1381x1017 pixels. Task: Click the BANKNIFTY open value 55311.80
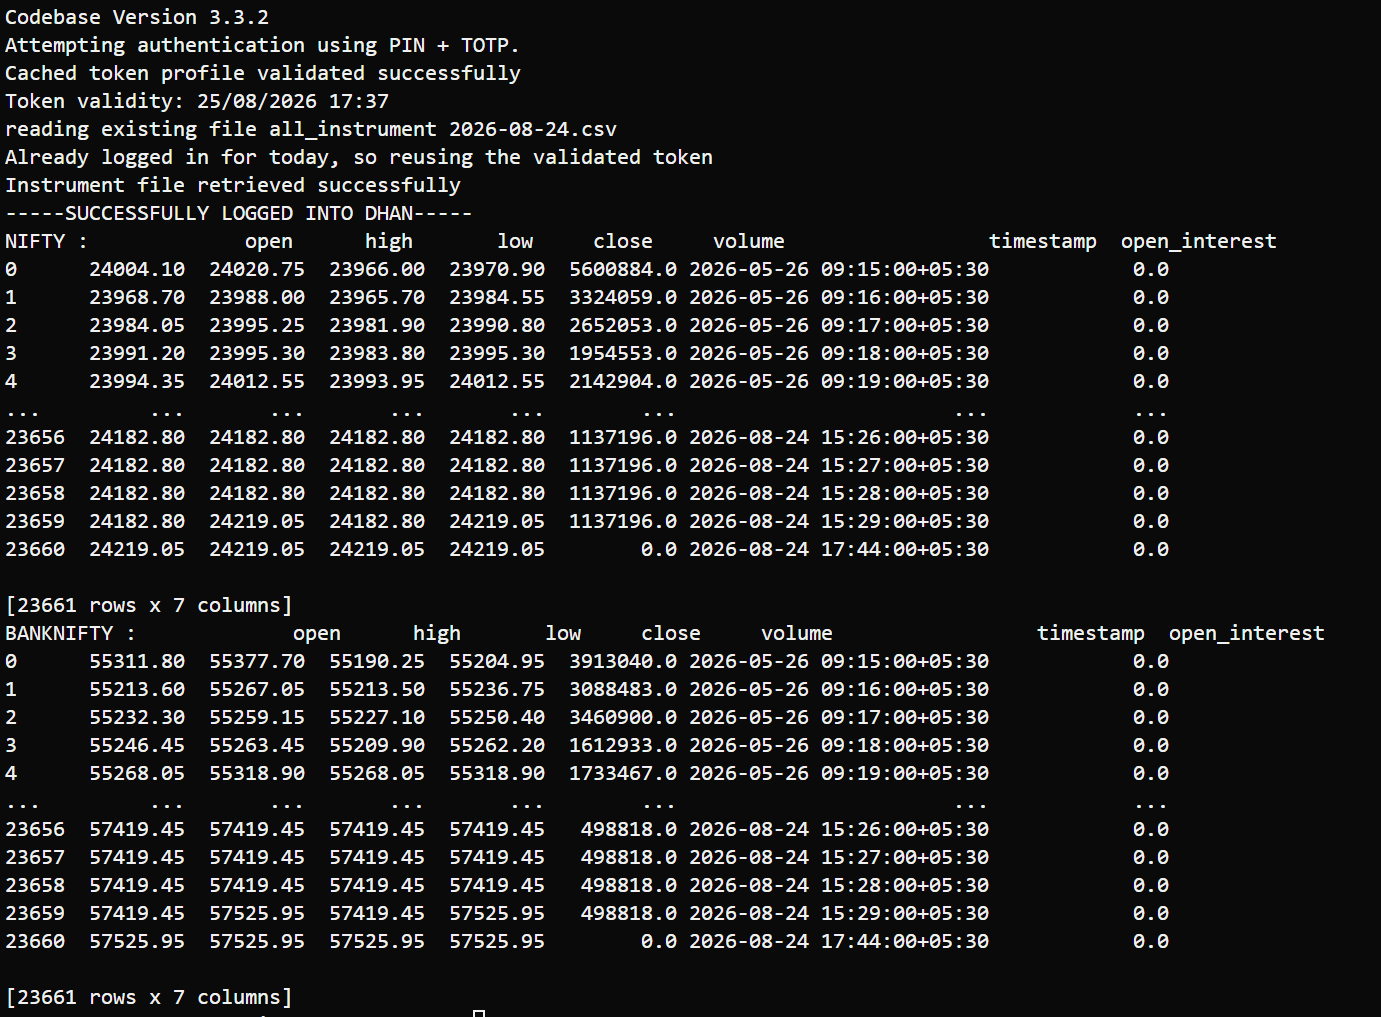tap(137, 661)
